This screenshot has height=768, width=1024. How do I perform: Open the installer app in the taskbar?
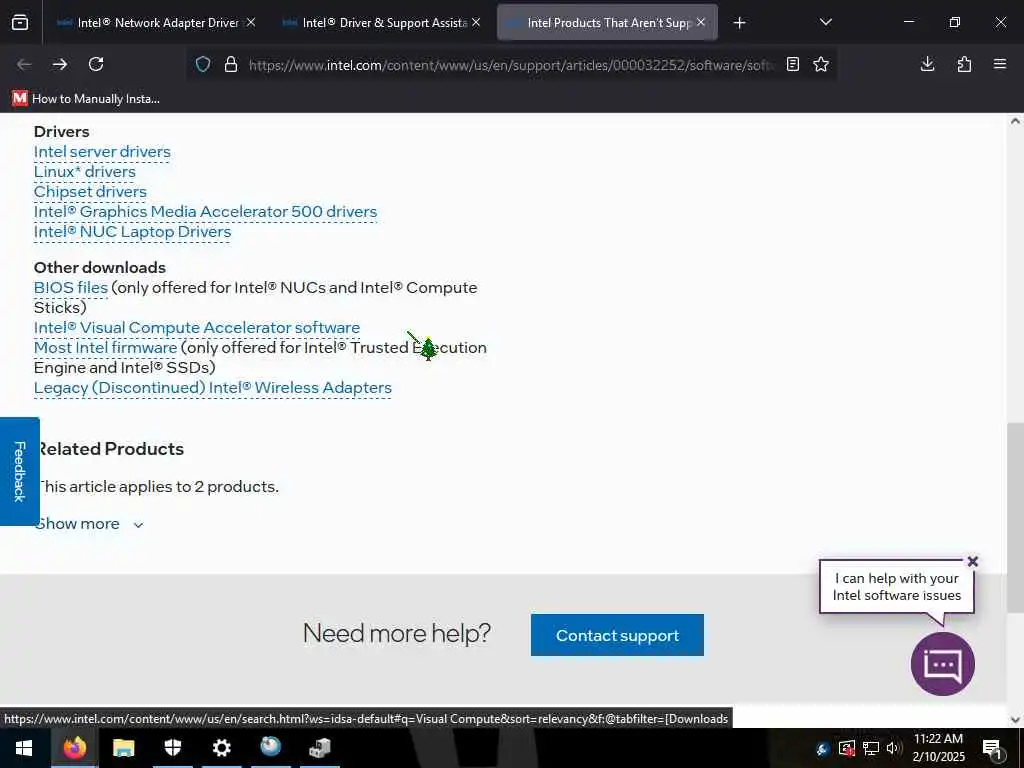320,748
